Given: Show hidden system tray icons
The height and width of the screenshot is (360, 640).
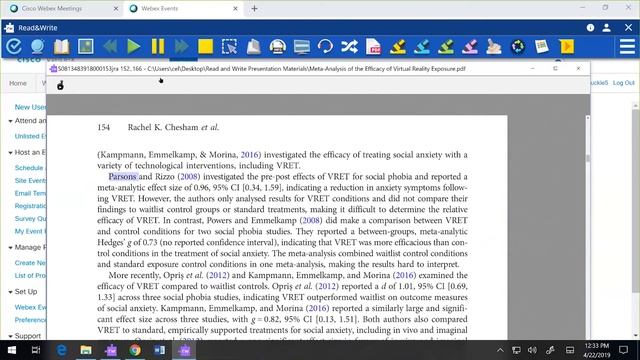Looking at the screenshot, I should tap(500, 350).
